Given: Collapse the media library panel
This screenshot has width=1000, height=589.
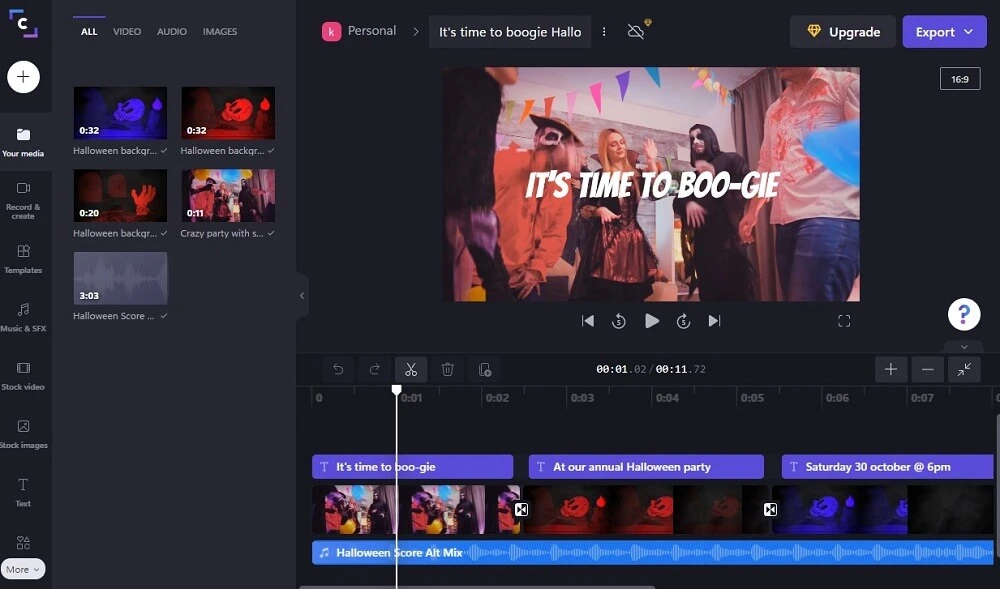Looking at the screenshot, I should point(302,295).
